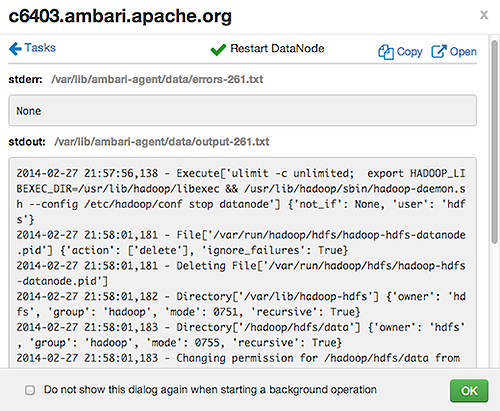Tick the do not show dialog checkbox
The image size is (500, 411).
[30, 390]
